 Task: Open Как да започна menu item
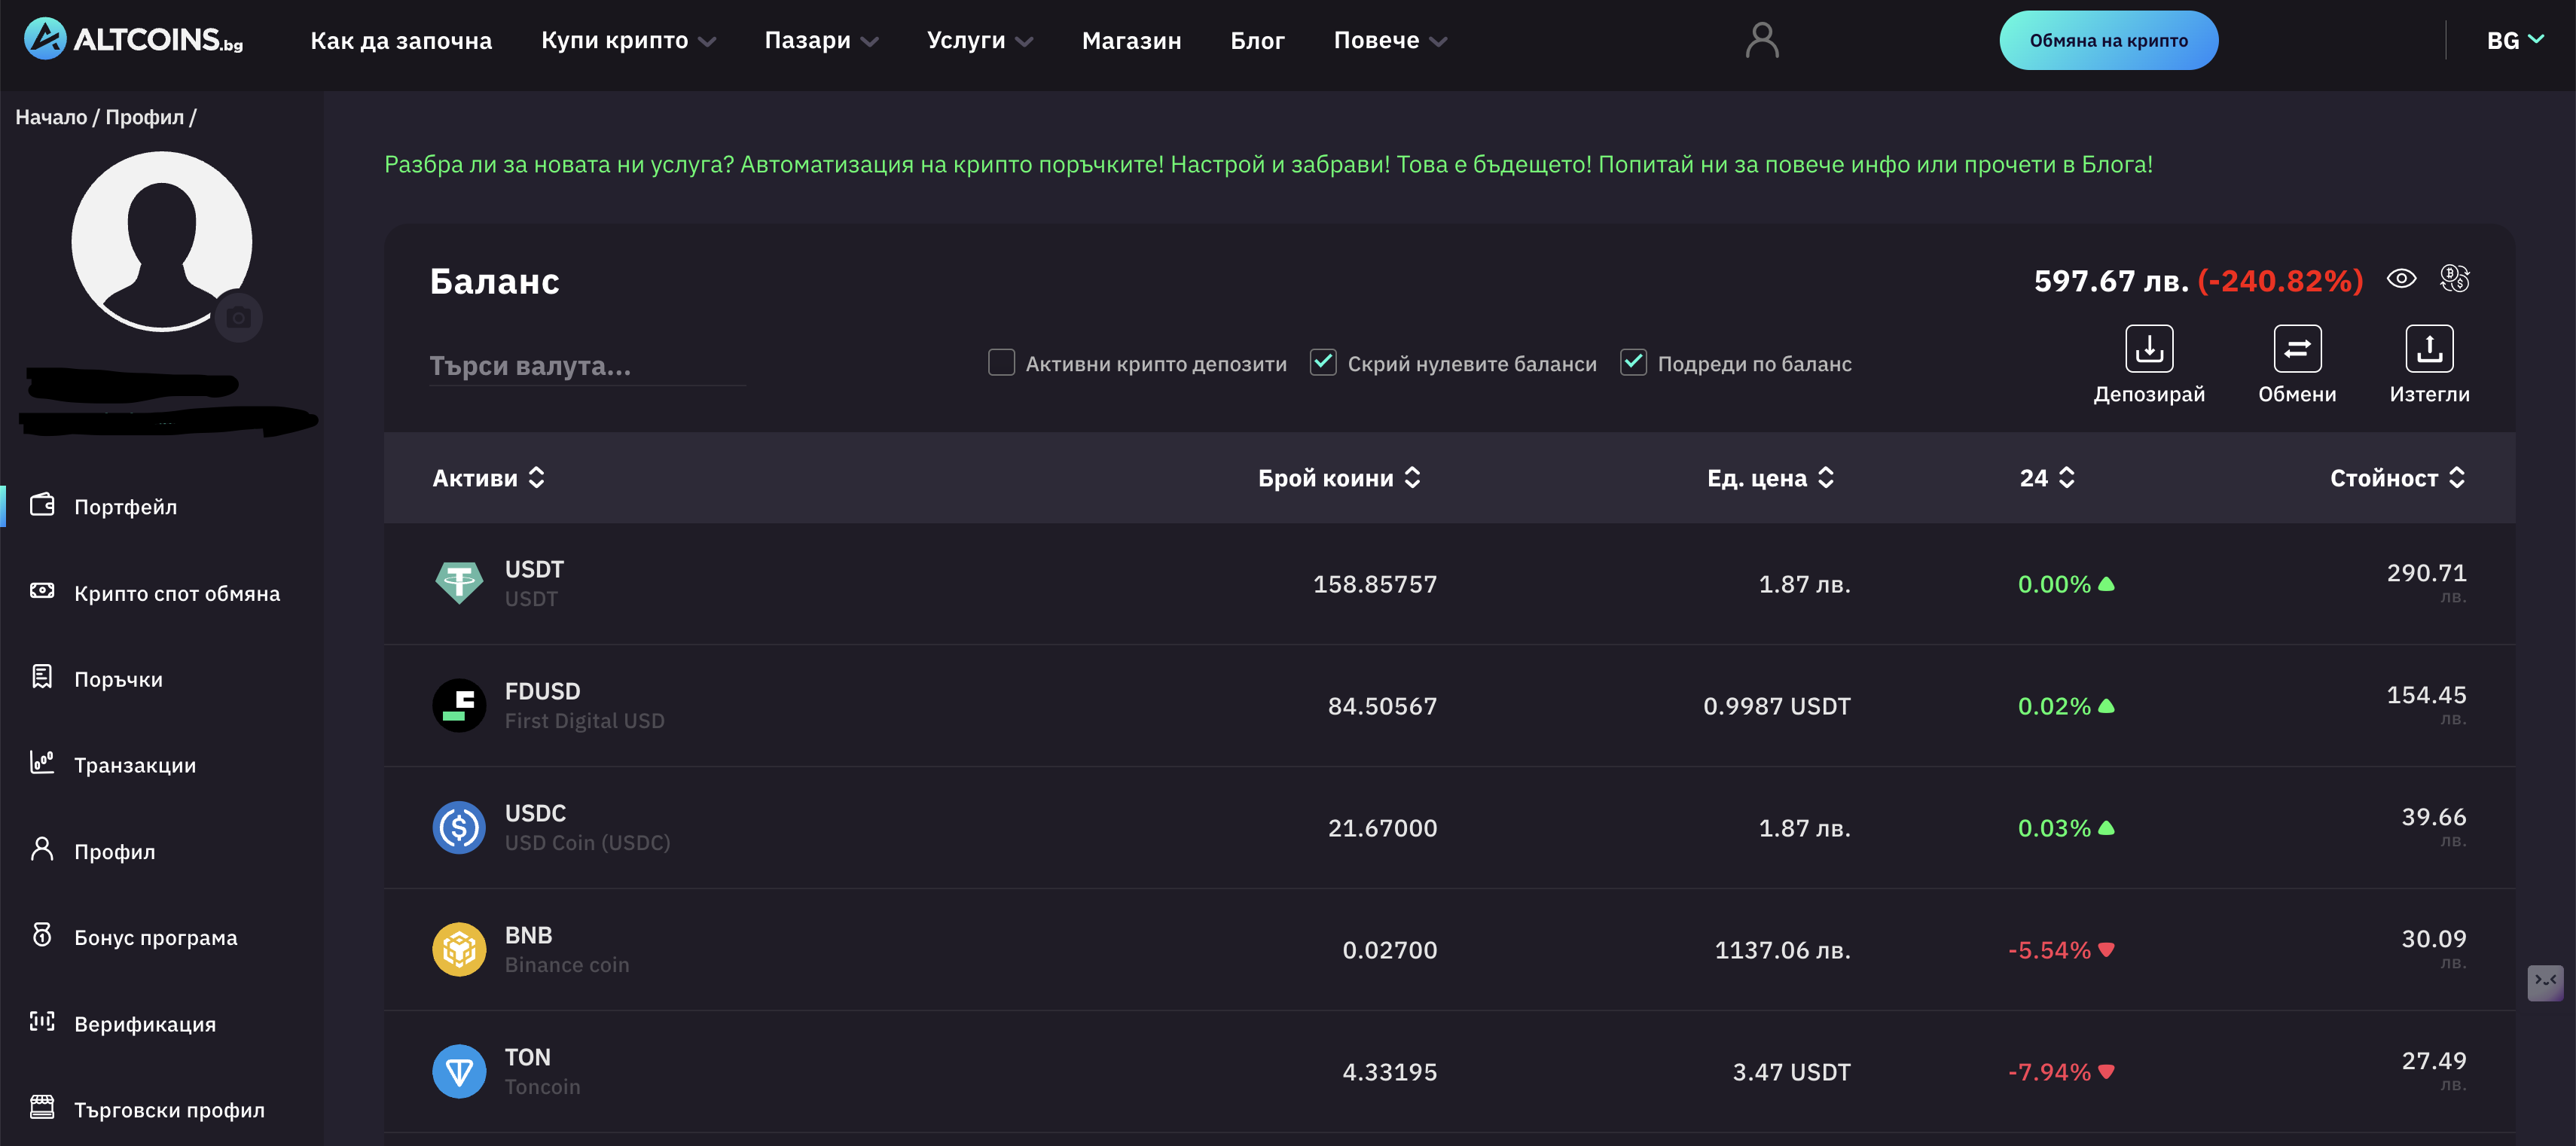point(401,41)
